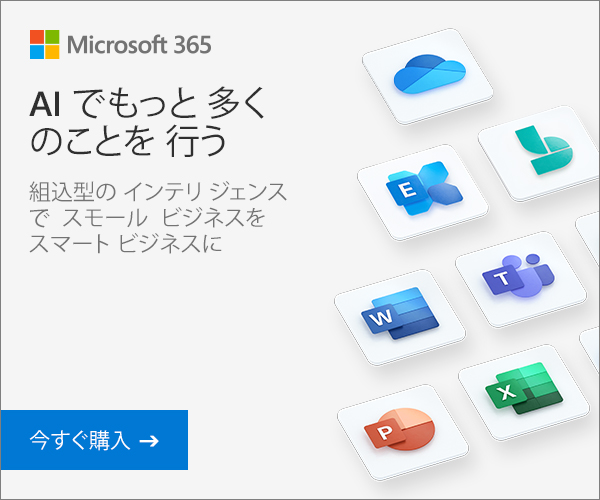Open the Exchange app icon

(x=424, y=188)
